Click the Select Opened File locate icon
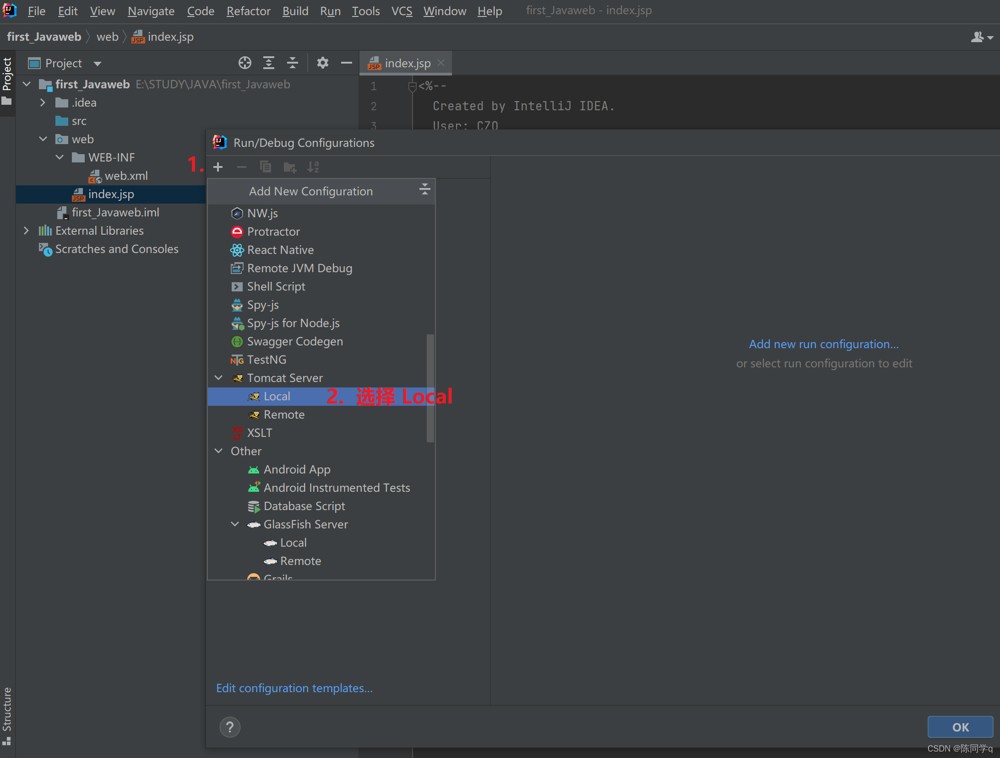Viewport: 1000px width, 758px height. (245, 62)
